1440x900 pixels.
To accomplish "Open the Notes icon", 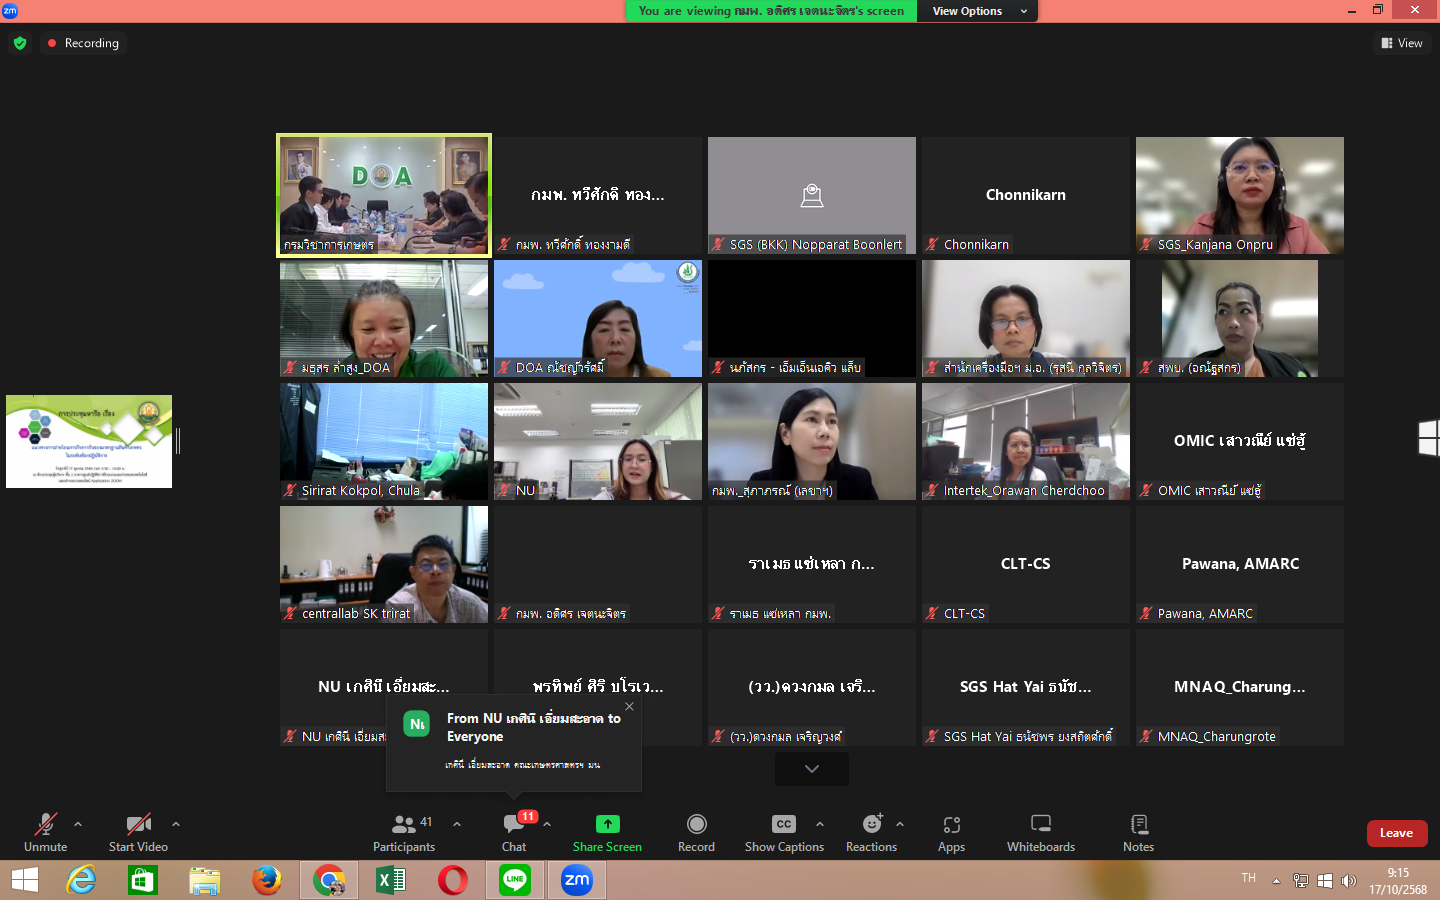I will (x=1138, y=825).
